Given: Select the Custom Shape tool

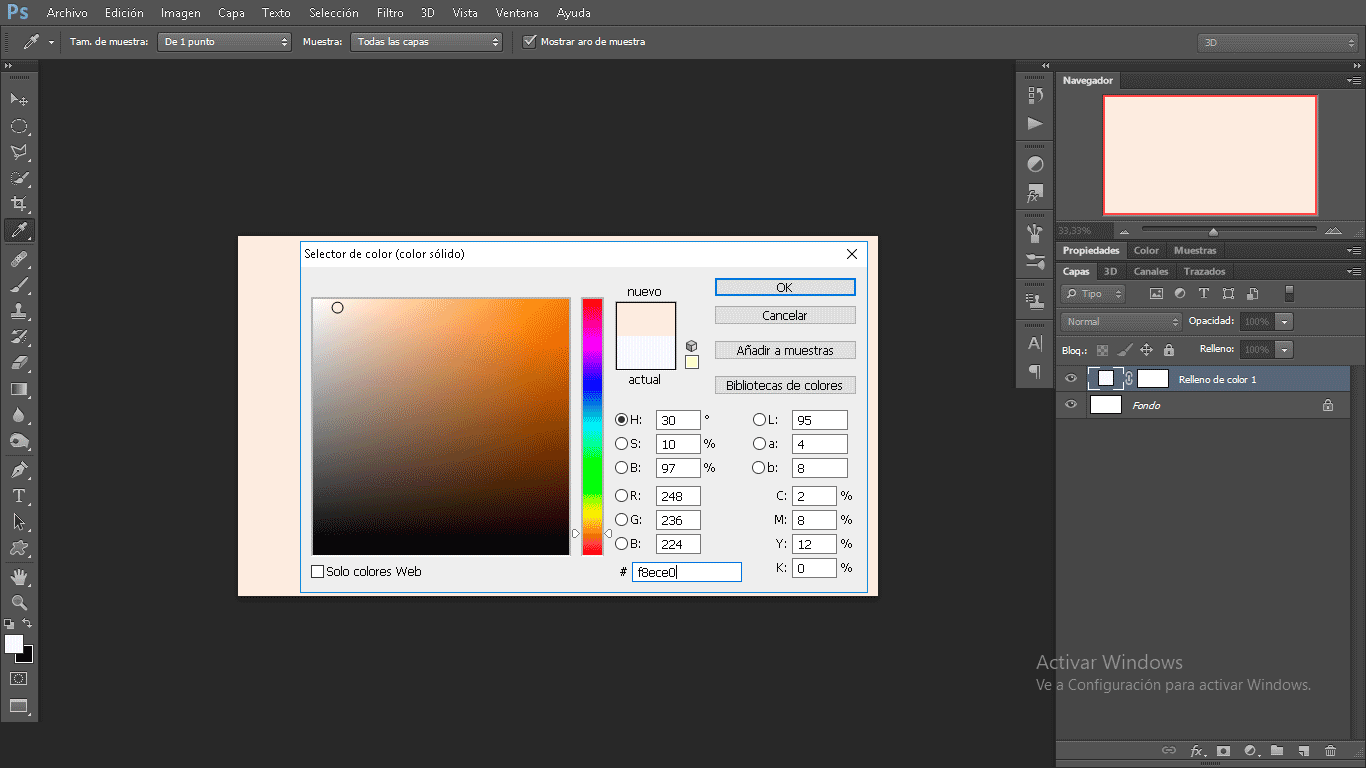Looking at the screenshot, I should (x=18, y=548).
